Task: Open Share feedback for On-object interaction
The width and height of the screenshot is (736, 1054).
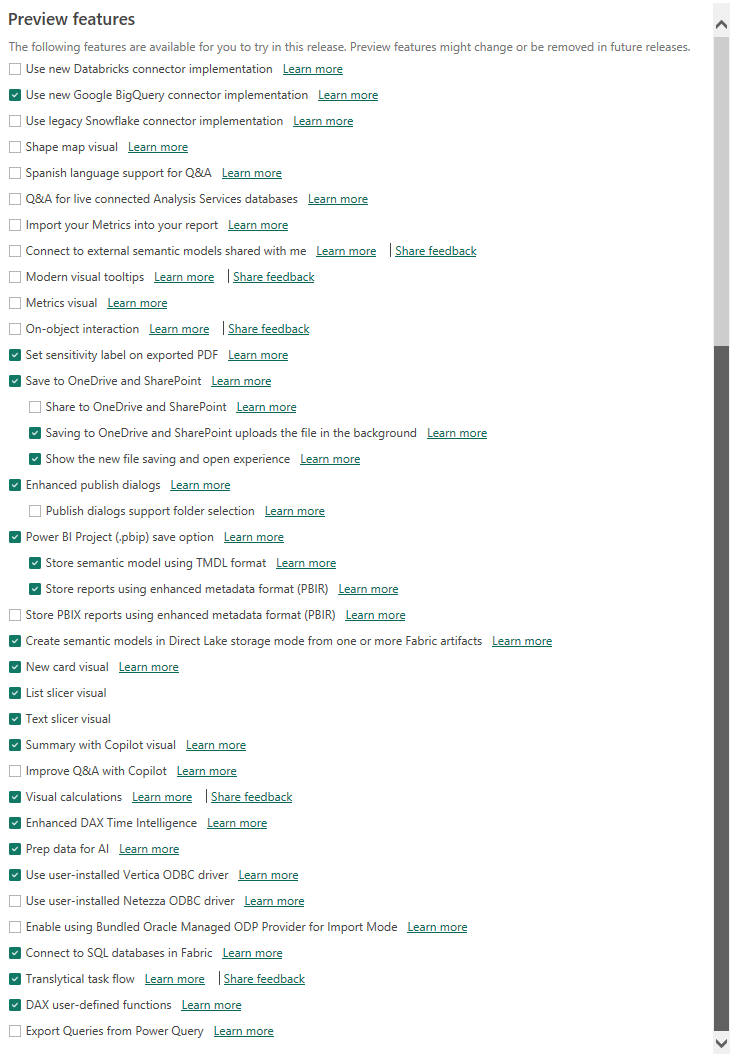Action: coord(268,329)
